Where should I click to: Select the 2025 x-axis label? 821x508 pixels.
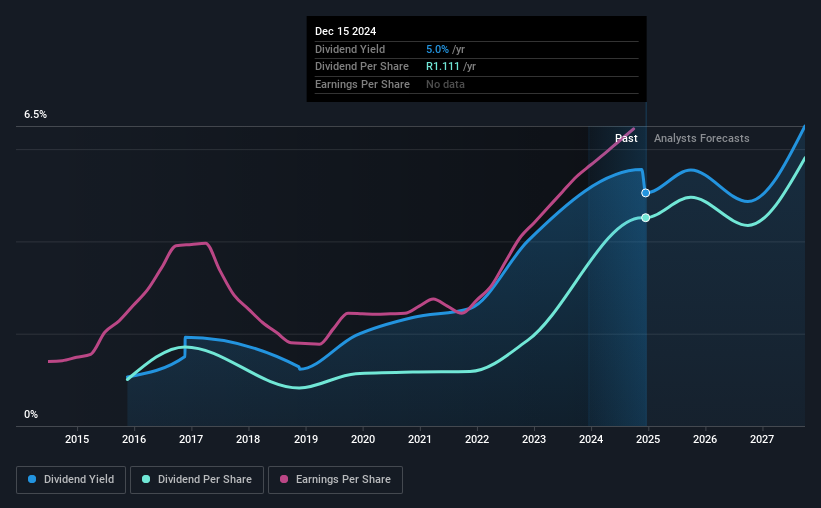click(648, 439)
